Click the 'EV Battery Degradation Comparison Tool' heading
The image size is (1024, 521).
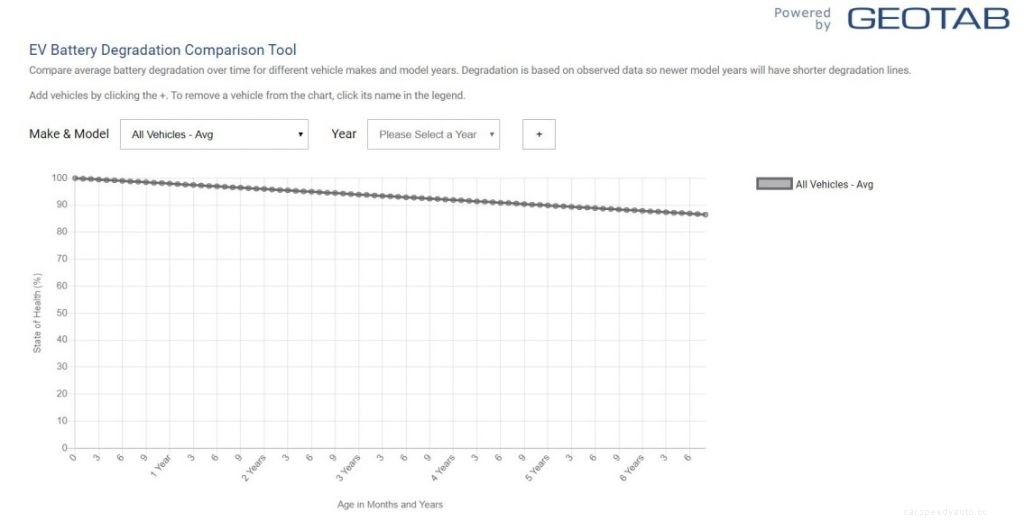click(163, 50)
